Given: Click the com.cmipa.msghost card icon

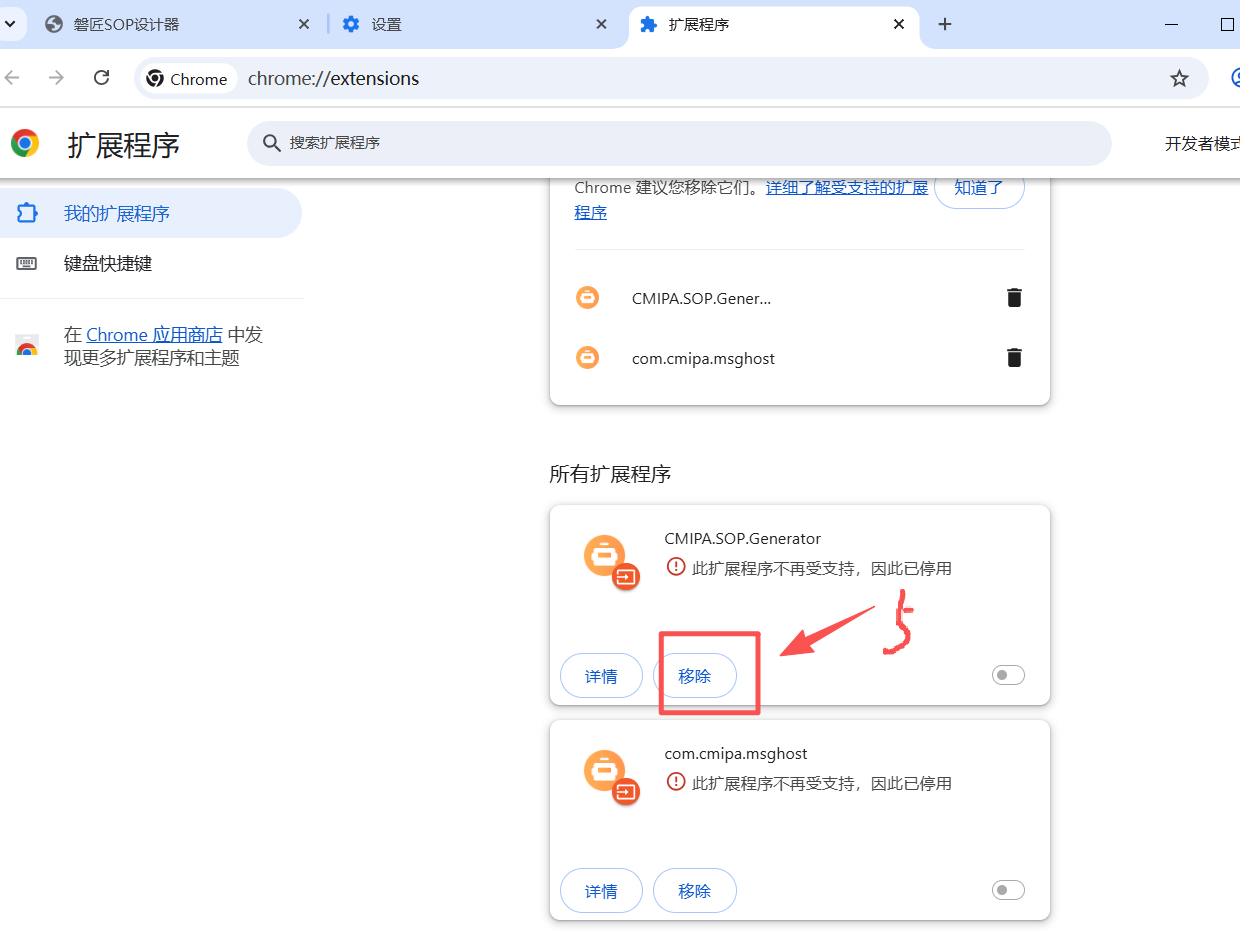Looking at the screenshot, I should [x=609, y=775].
